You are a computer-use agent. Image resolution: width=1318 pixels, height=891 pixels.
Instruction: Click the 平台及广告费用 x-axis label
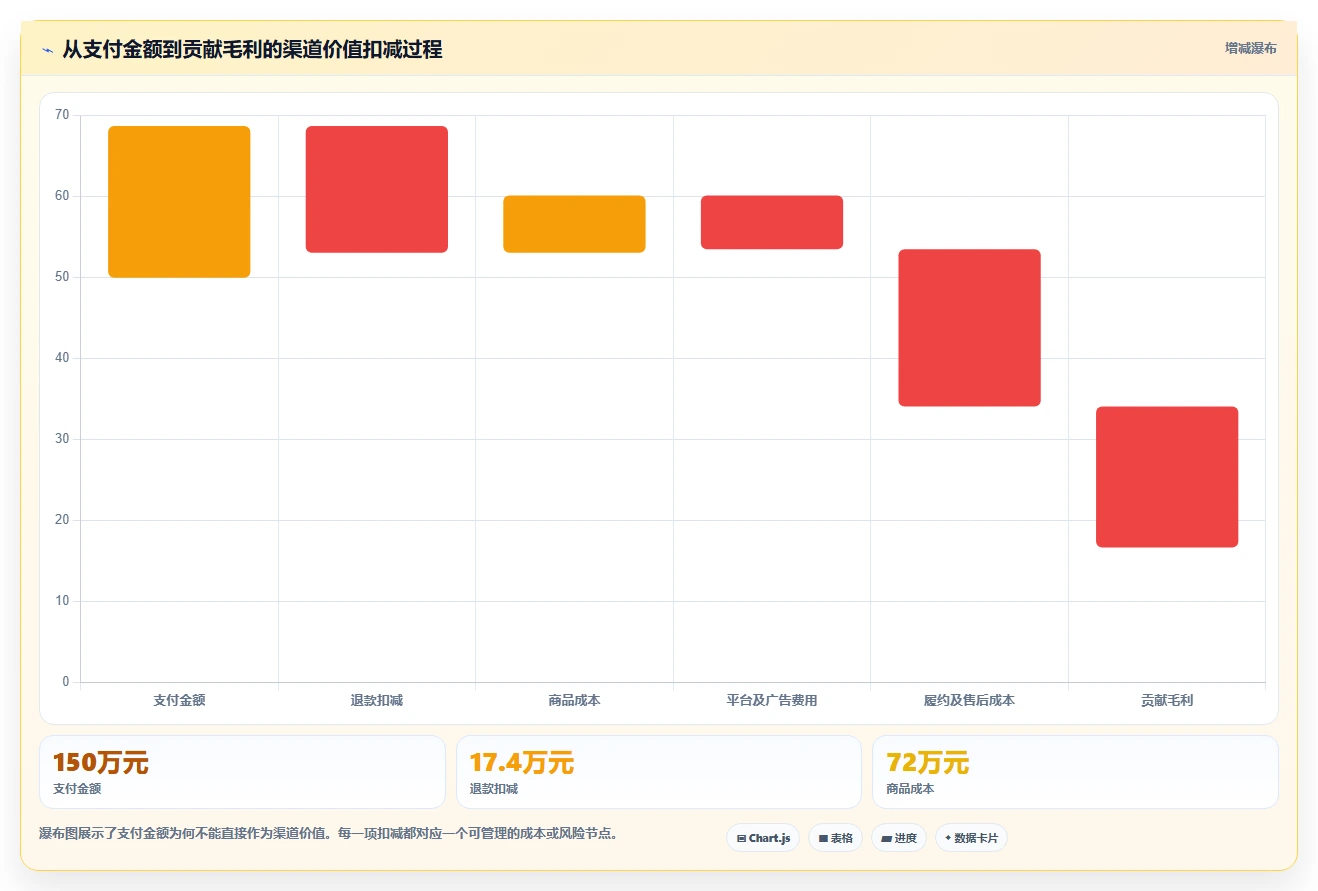pos(772,701)
